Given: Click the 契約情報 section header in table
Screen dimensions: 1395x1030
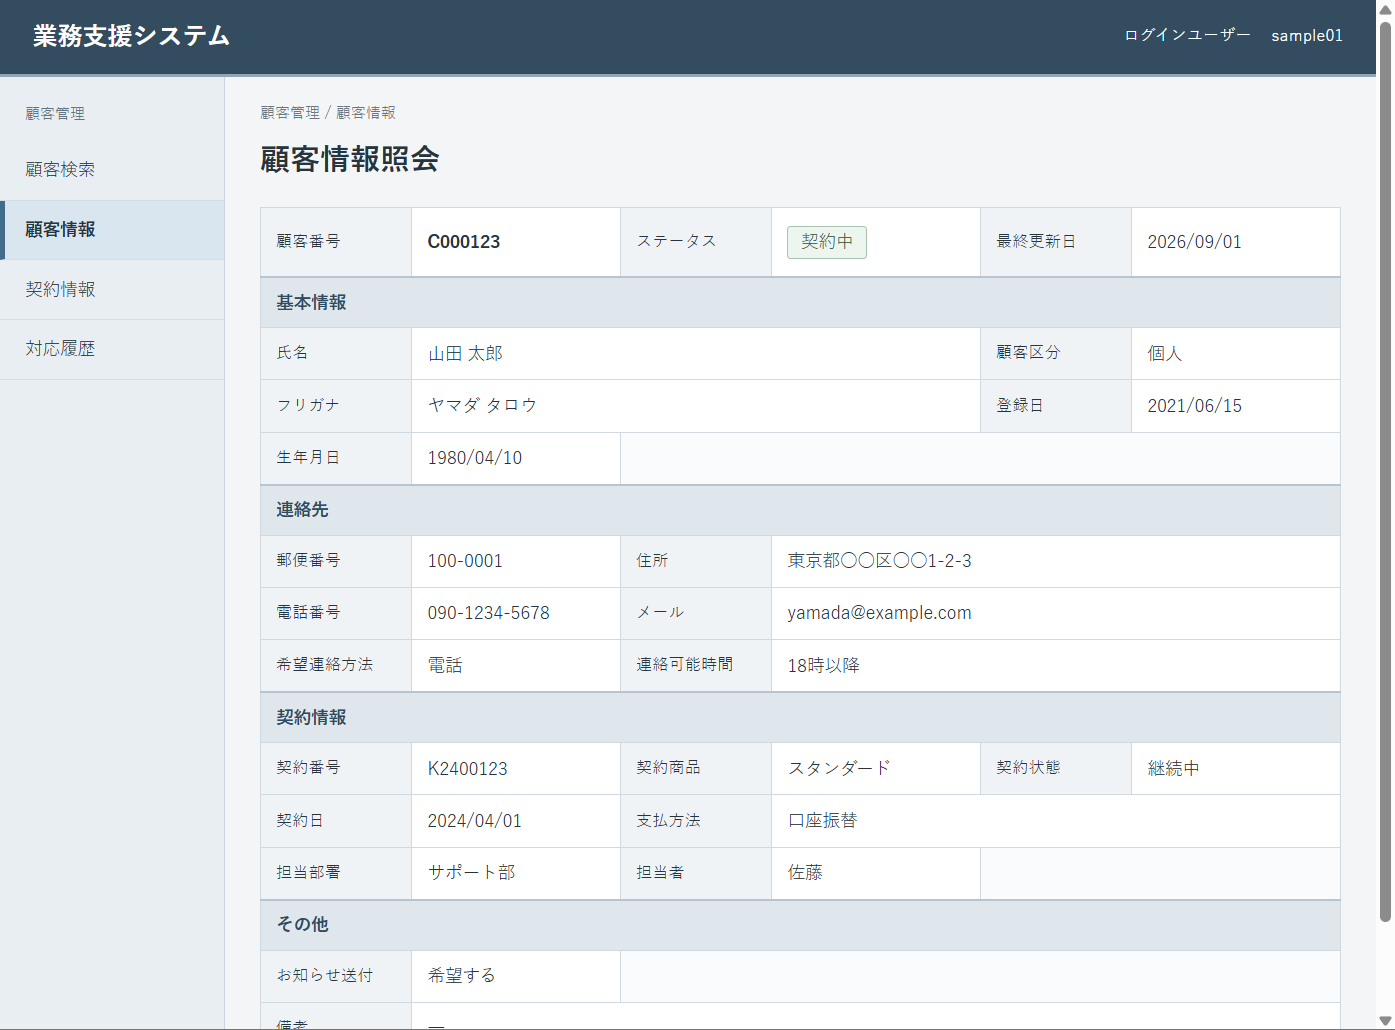Looking at the screenshot, I should [800, 718].
